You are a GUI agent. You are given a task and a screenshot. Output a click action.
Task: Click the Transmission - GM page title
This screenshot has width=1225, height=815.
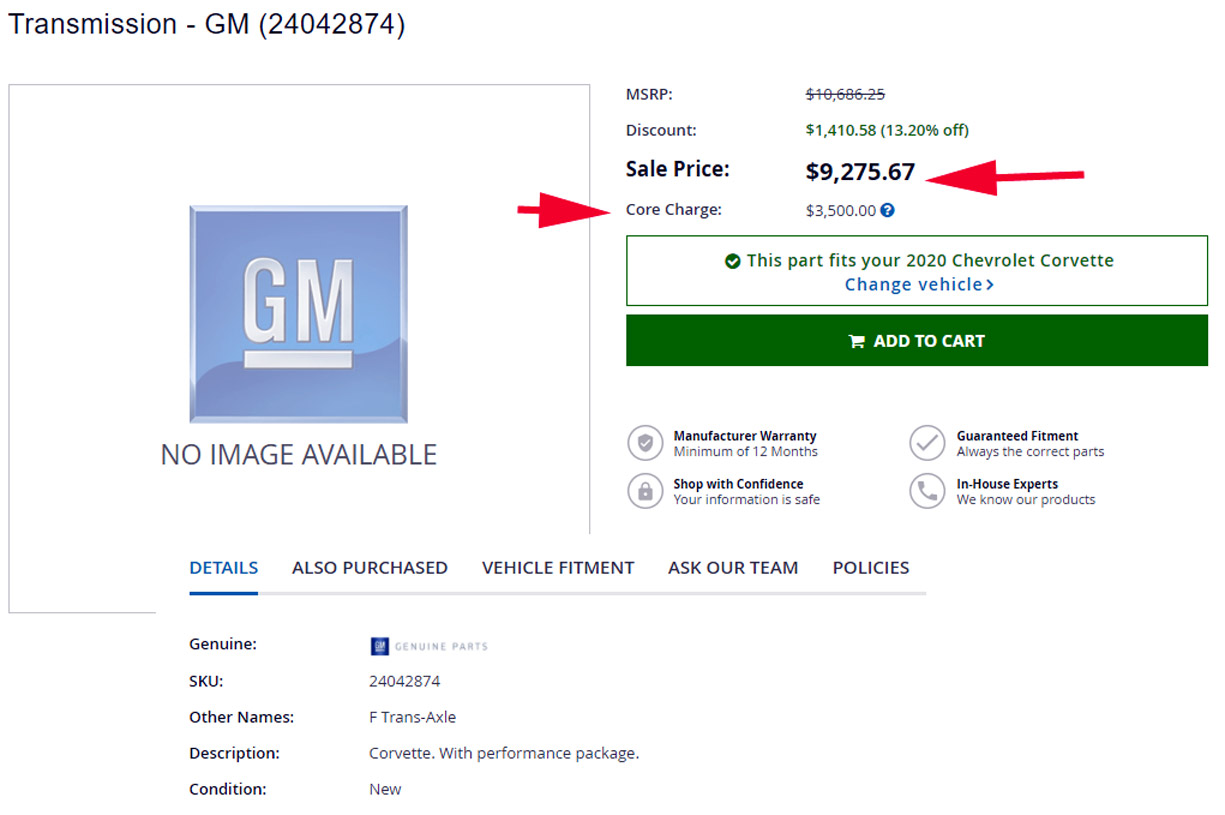click(x=207, y=24)
